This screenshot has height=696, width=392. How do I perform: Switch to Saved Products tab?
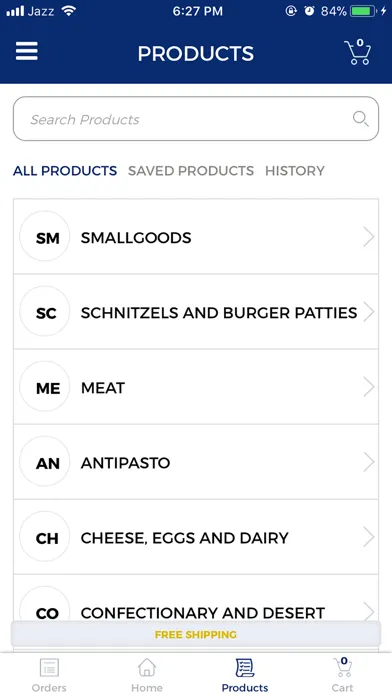(191, 171)
